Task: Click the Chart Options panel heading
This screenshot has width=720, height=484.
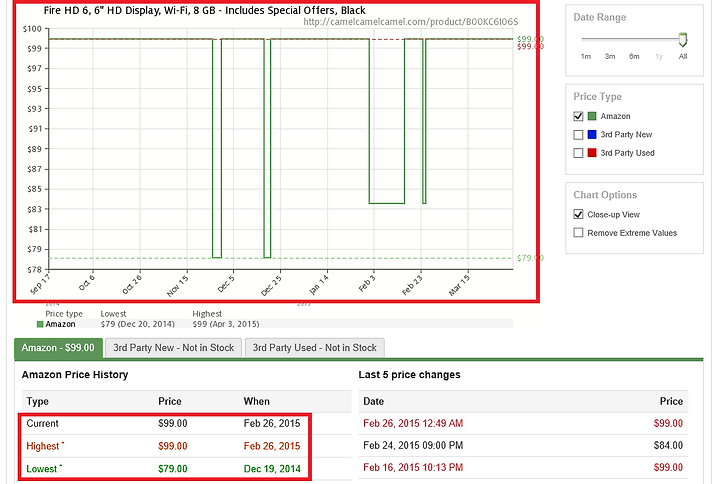Action: tap(605, 195)
